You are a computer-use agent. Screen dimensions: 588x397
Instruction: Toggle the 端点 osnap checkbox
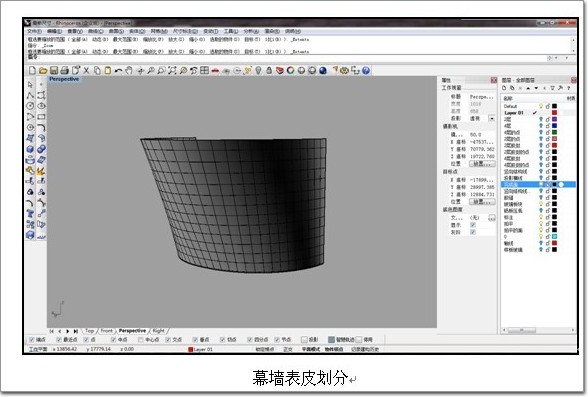(x=32, y=340)
